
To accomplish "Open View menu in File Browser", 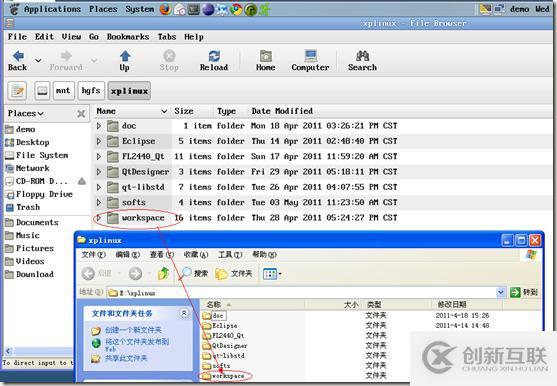I will (71, 37).
